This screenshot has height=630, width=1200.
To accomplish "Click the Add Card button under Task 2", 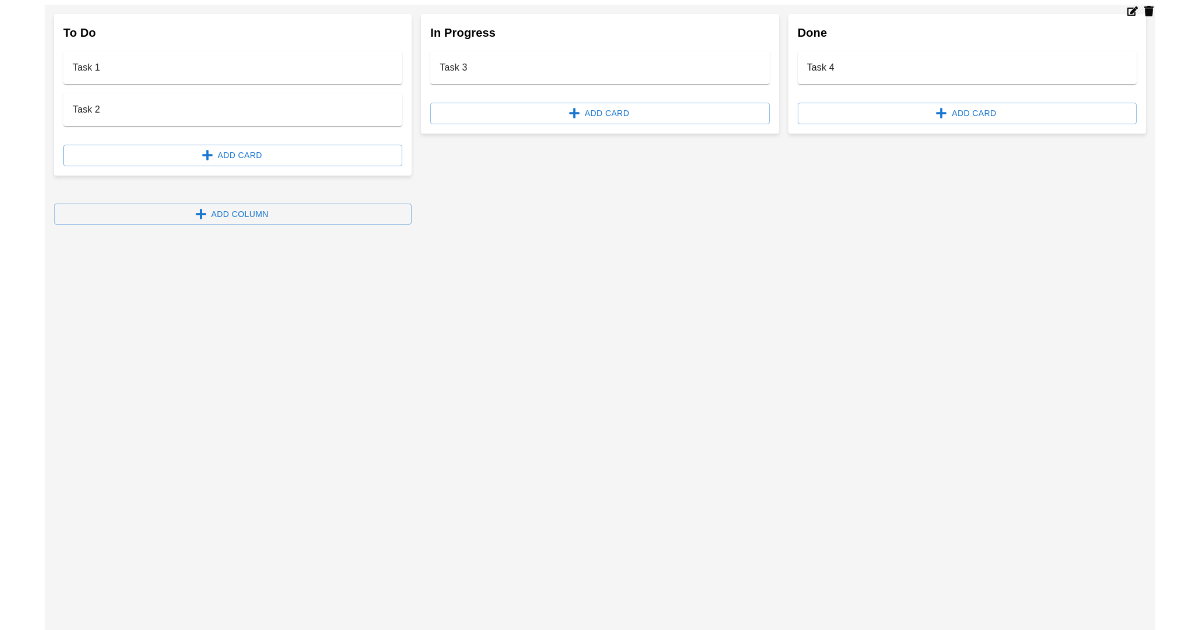I will (232, 155).
